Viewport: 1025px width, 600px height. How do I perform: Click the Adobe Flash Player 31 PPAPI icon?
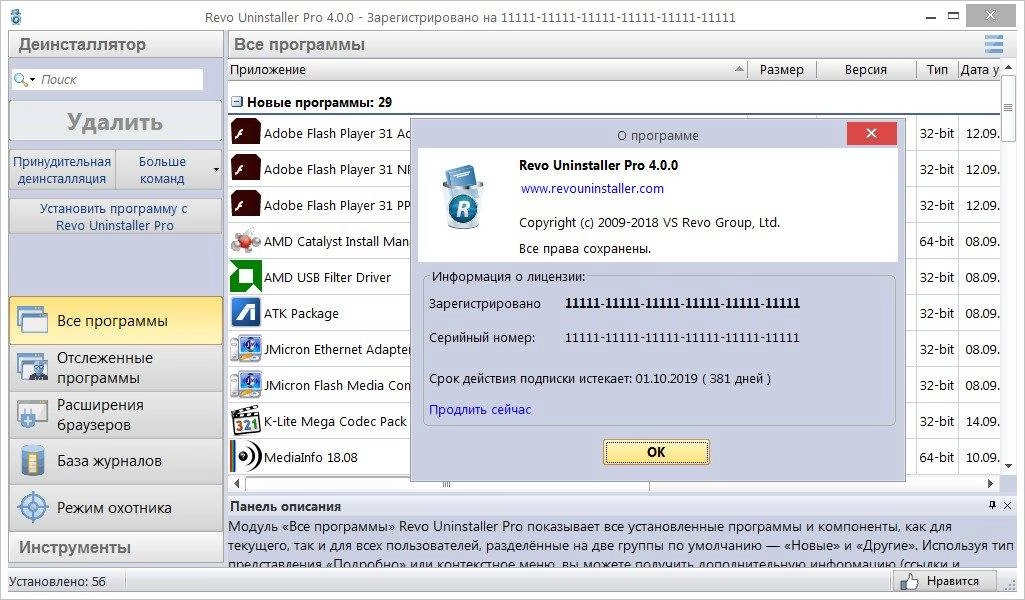coord(246,205)
